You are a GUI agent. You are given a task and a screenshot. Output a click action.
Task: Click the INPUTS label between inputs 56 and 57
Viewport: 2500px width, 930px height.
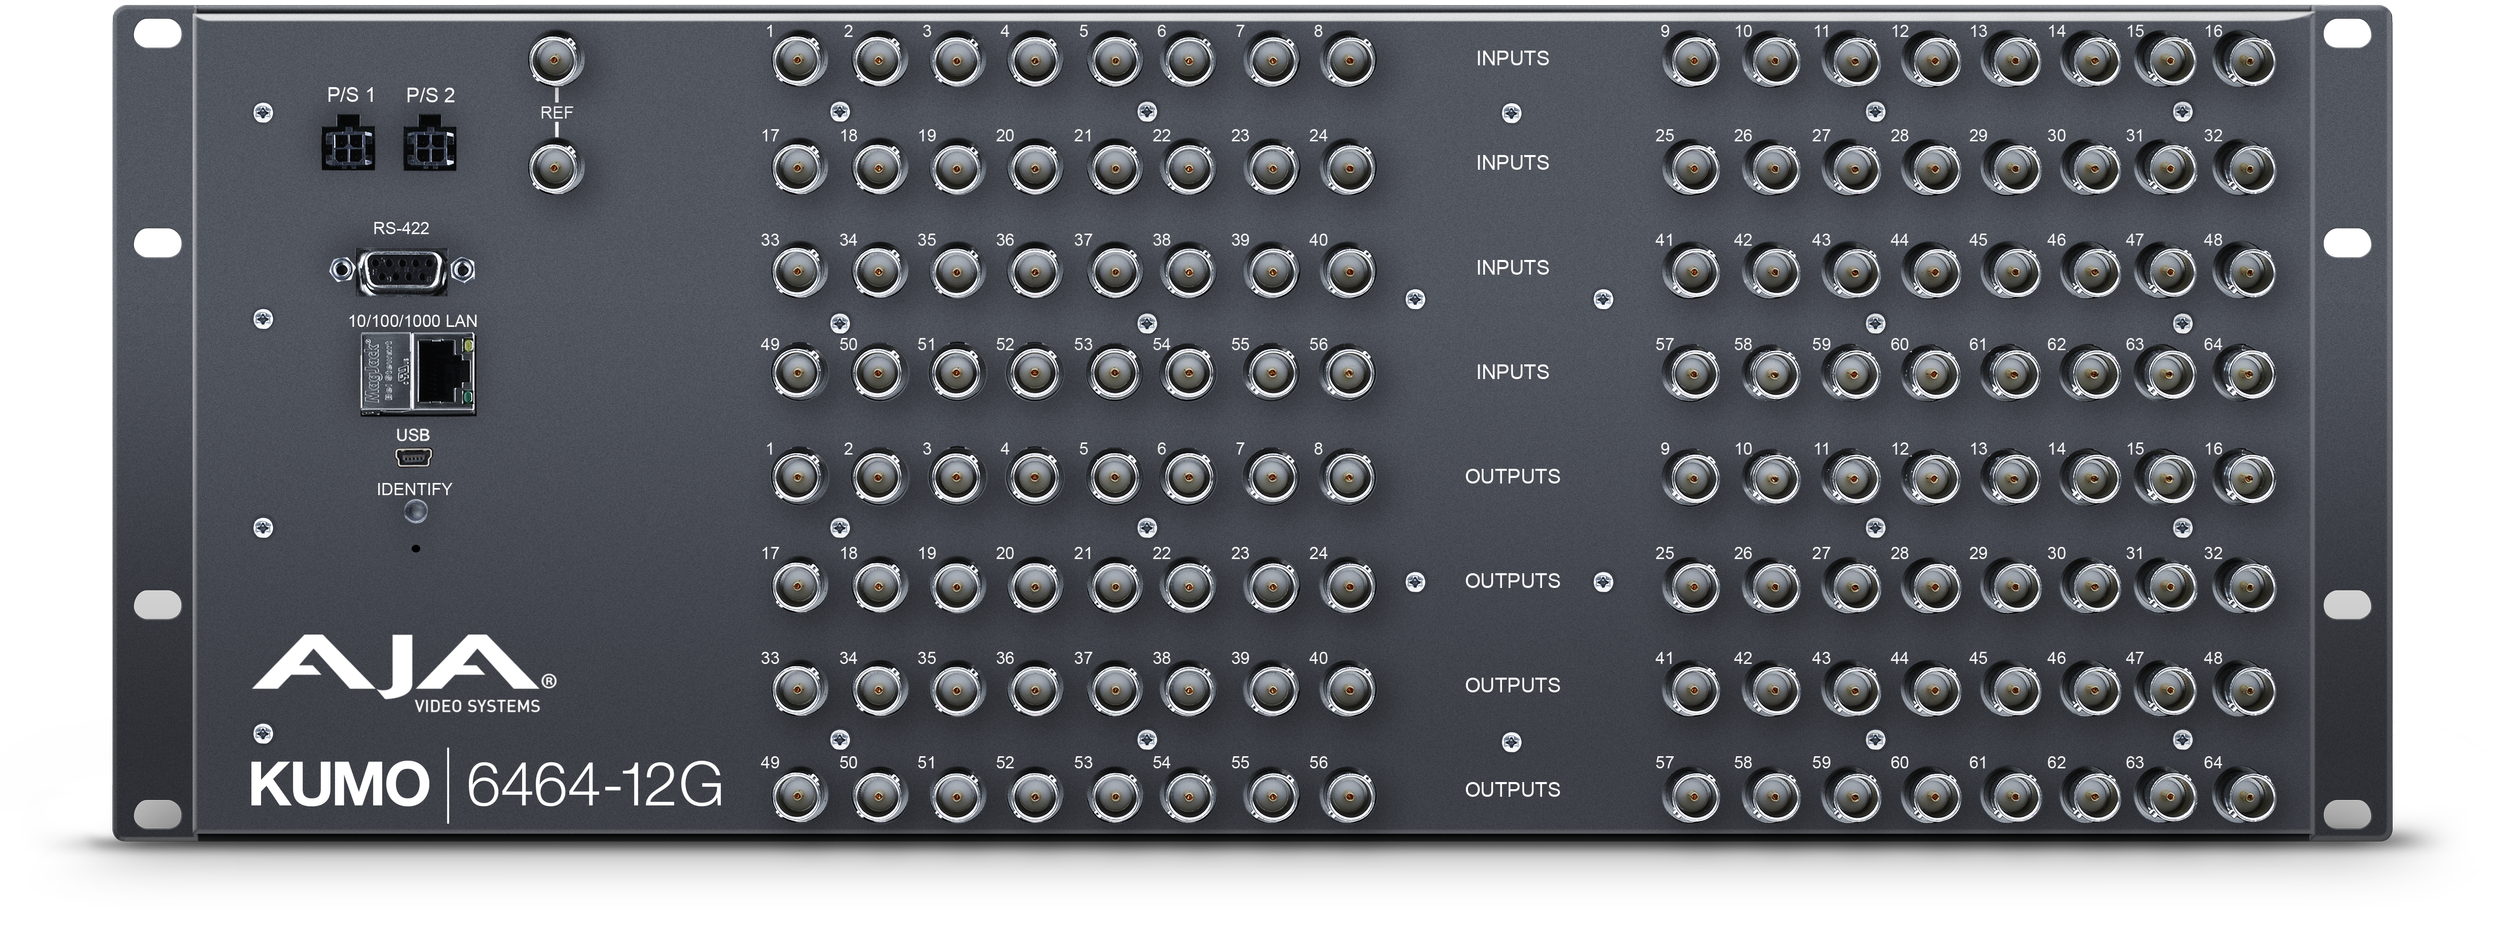point(1512,372)
